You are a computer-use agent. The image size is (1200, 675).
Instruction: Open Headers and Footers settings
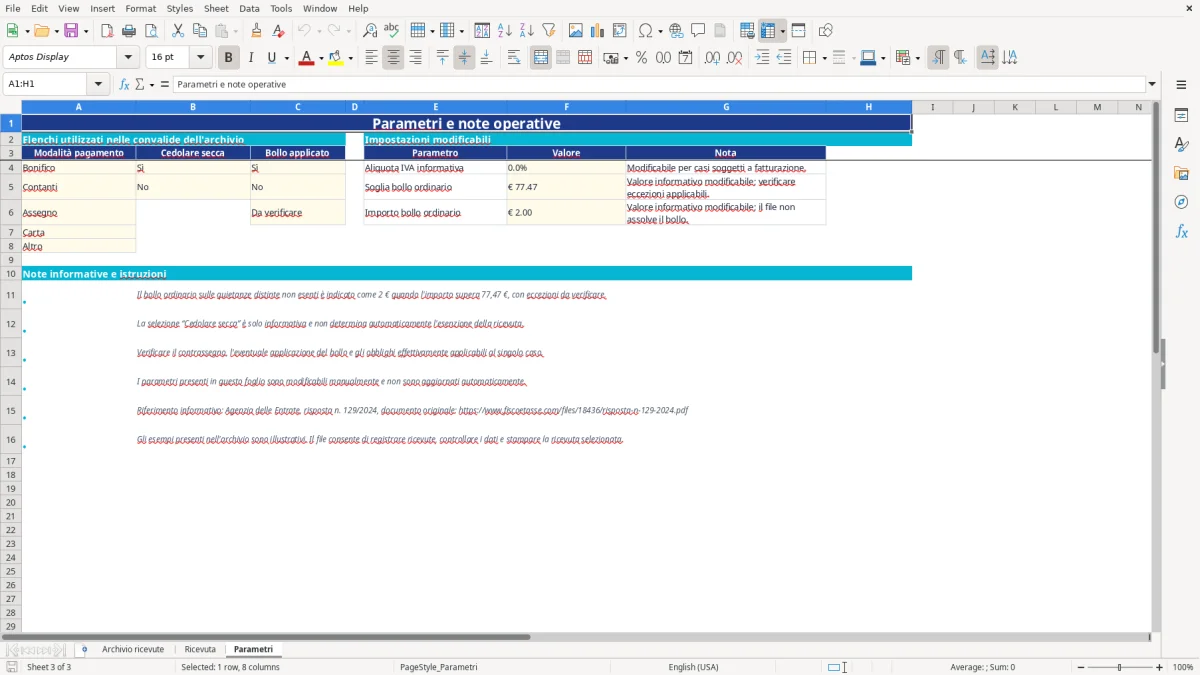coord(720,30)
